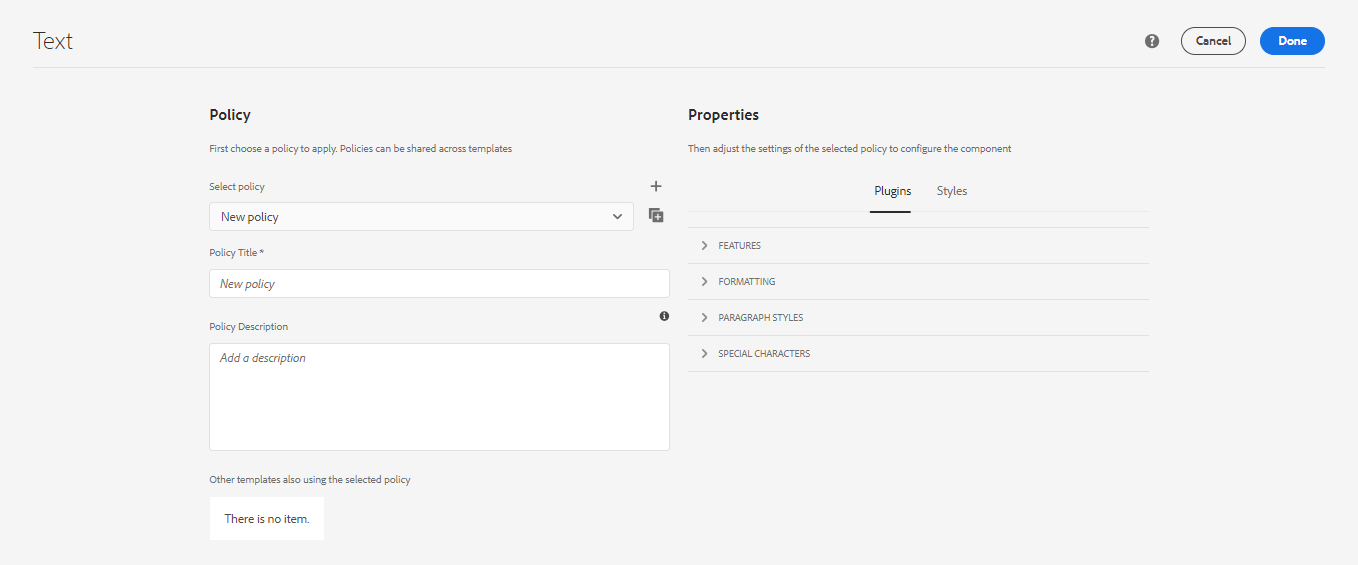Click the info icon near Policy Description

[664, 316]
